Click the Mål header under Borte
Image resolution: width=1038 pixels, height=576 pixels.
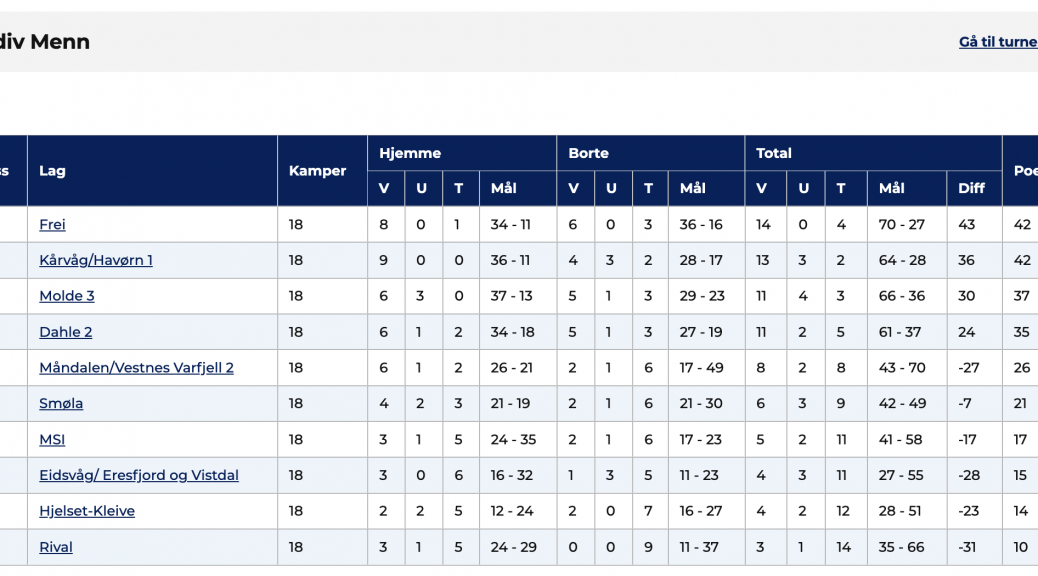coord(692,188)
